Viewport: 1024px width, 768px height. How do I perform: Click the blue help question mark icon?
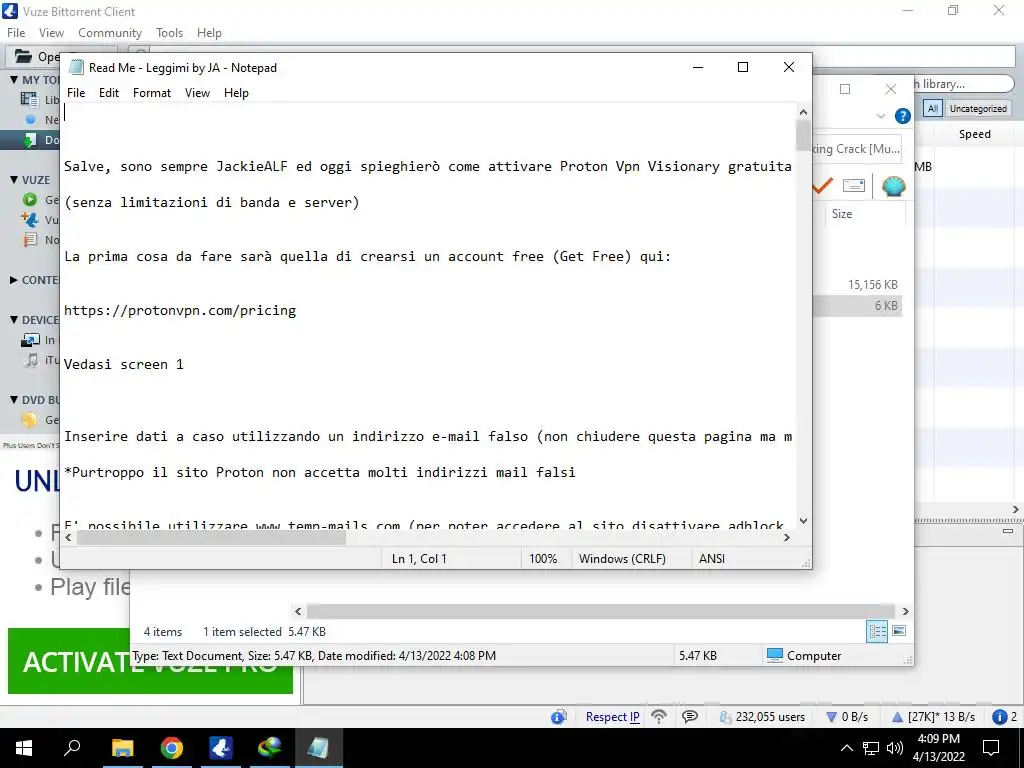pyautogui.click(x=903, y=116)
